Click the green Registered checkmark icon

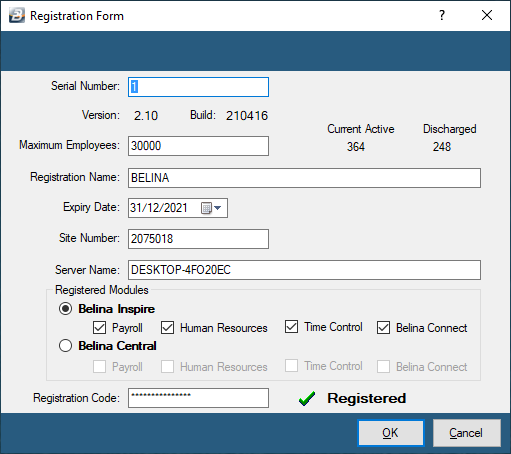307,398
